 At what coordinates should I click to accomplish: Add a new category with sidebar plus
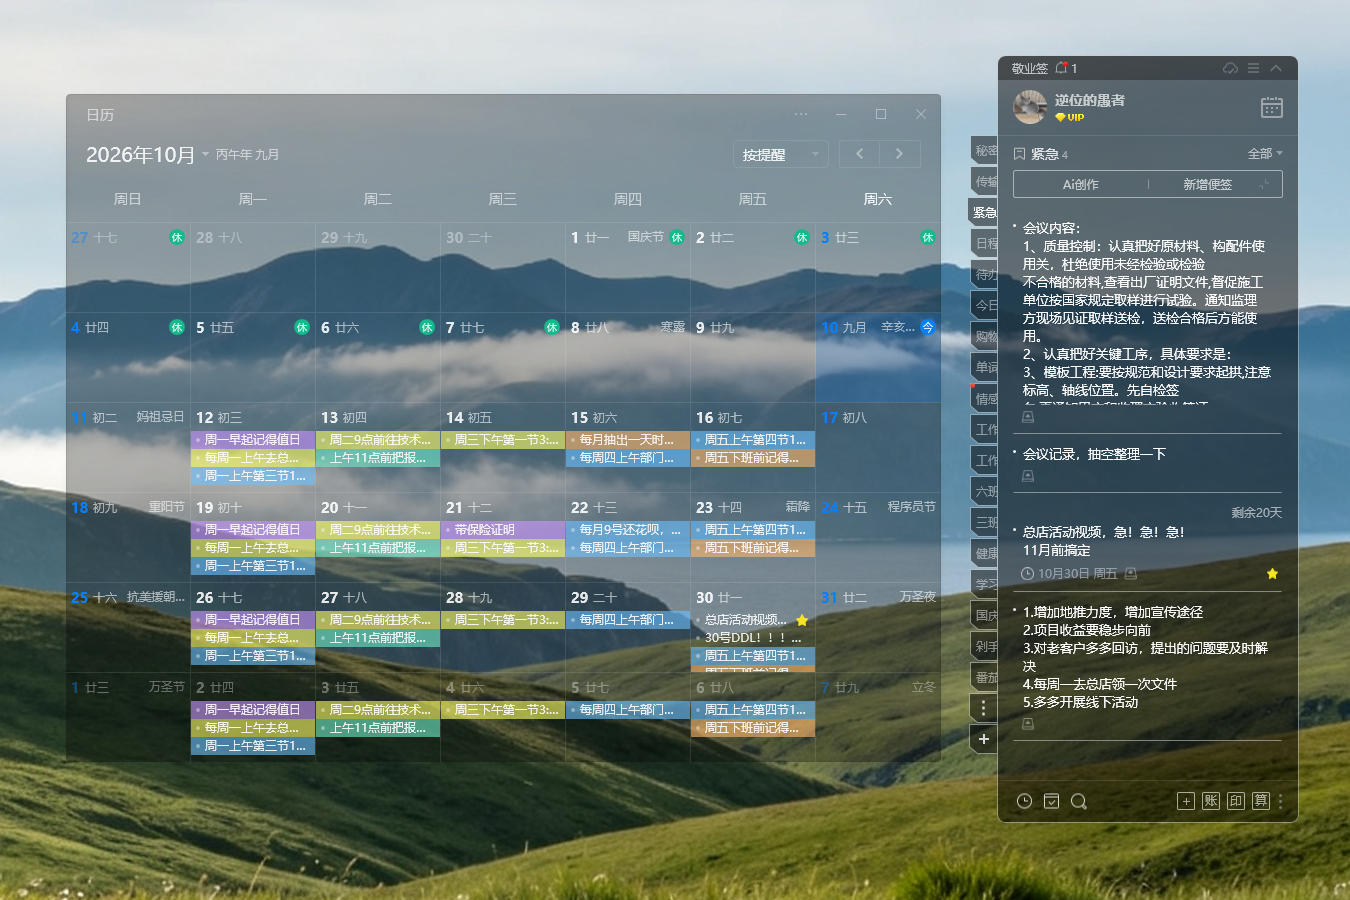pyautogui.click(x=984, y=739)
